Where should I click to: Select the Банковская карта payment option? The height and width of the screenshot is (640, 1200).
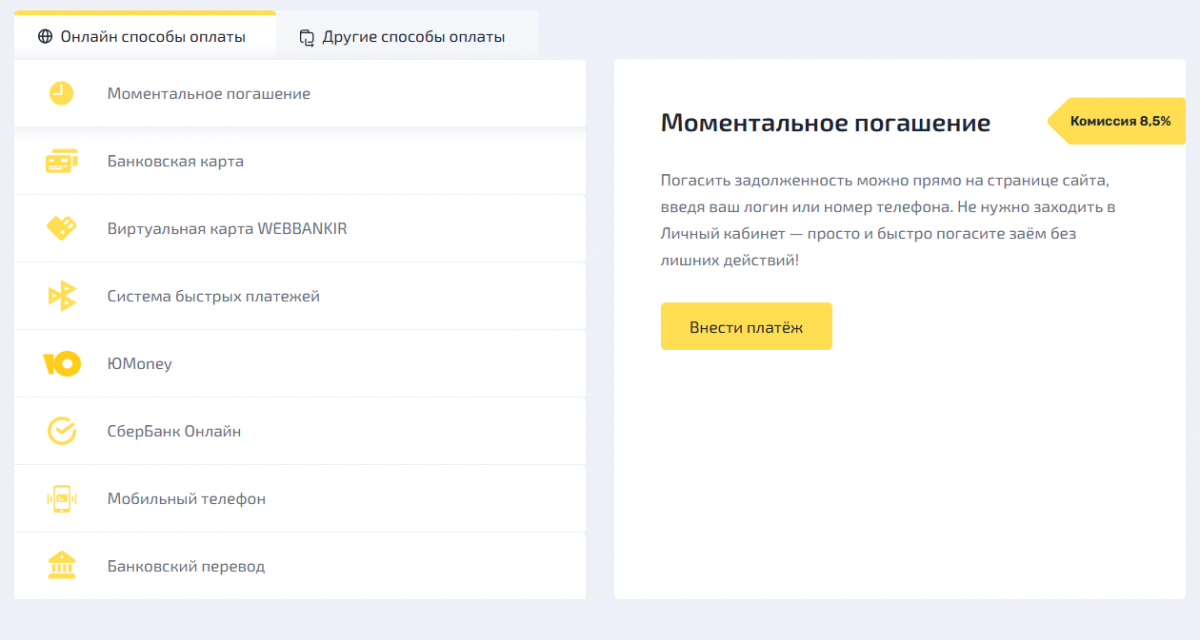click(x=175, y=161)
